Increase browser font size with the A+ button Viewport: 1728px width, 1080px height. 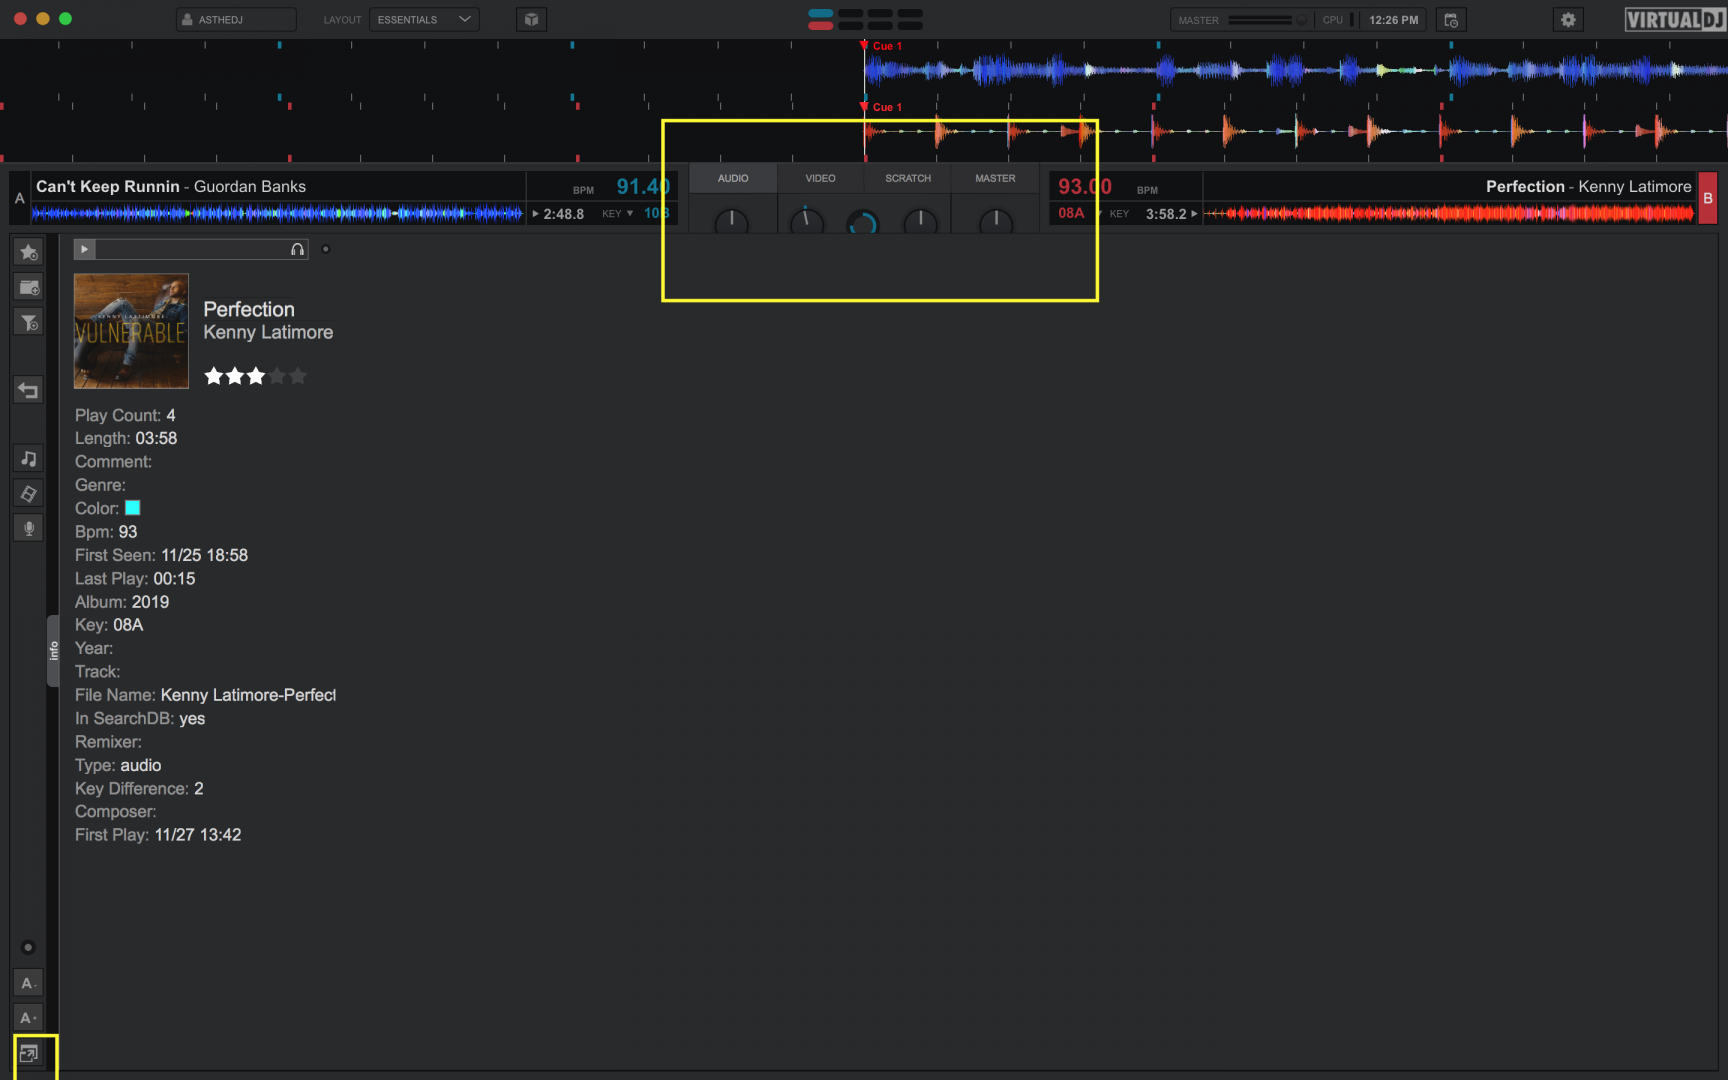[29, 1018]
